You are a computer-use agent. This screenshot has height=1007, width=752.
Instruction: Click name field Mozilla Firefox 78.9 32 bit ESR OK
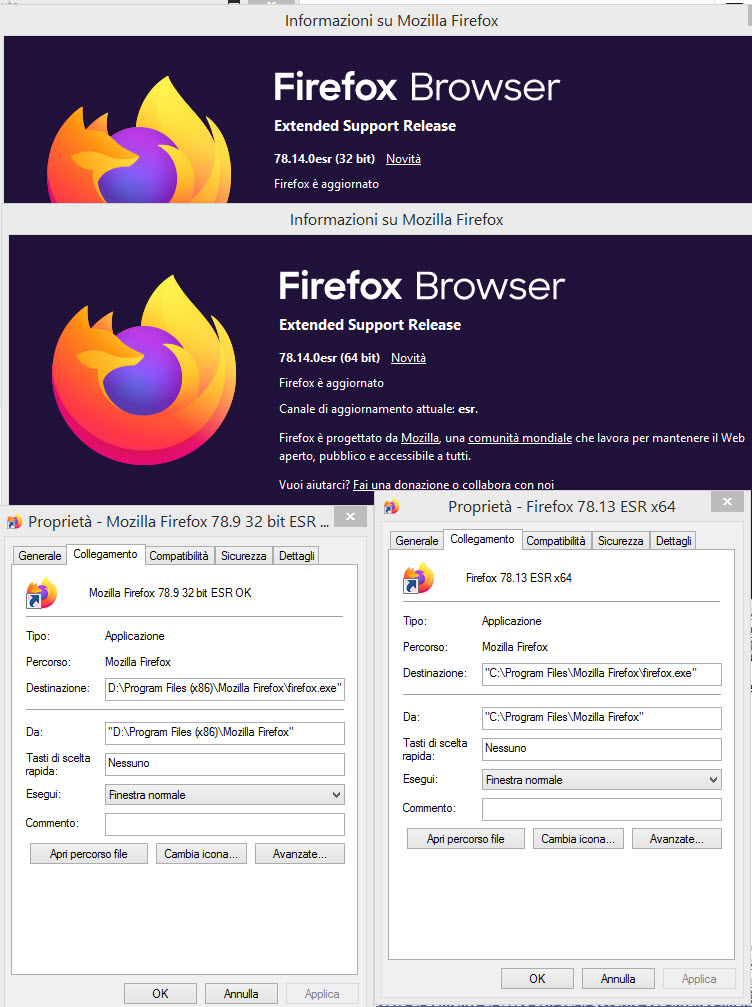click(x=170, y=593)
